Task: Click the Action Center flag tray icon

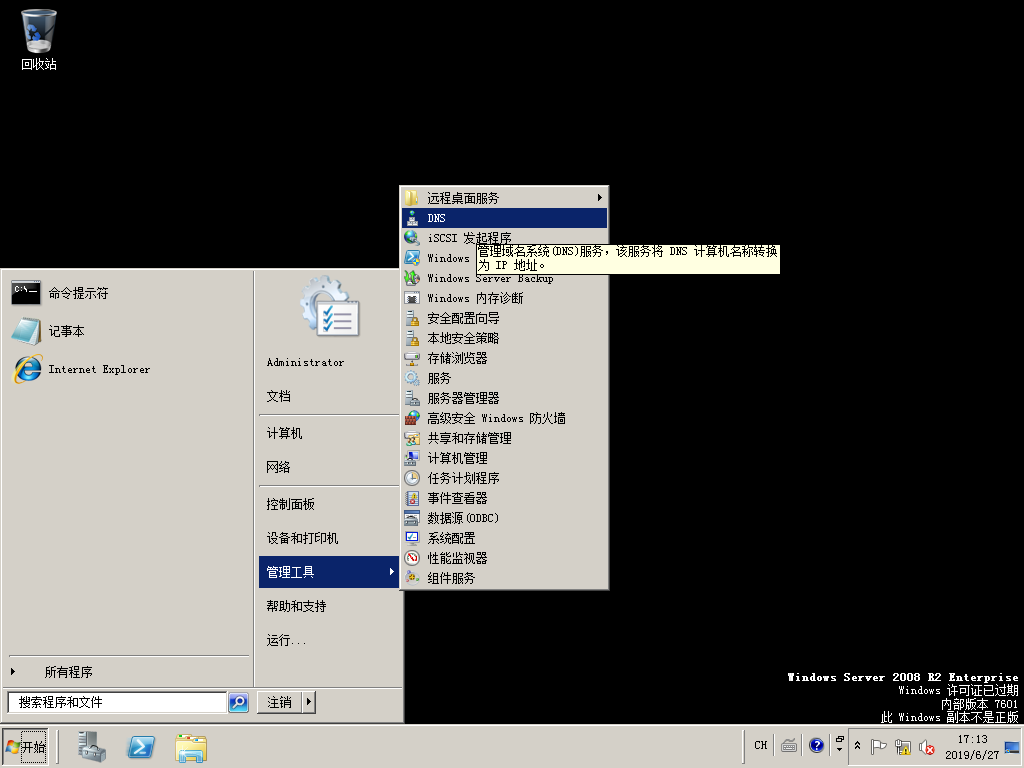Action: point(879,746)
